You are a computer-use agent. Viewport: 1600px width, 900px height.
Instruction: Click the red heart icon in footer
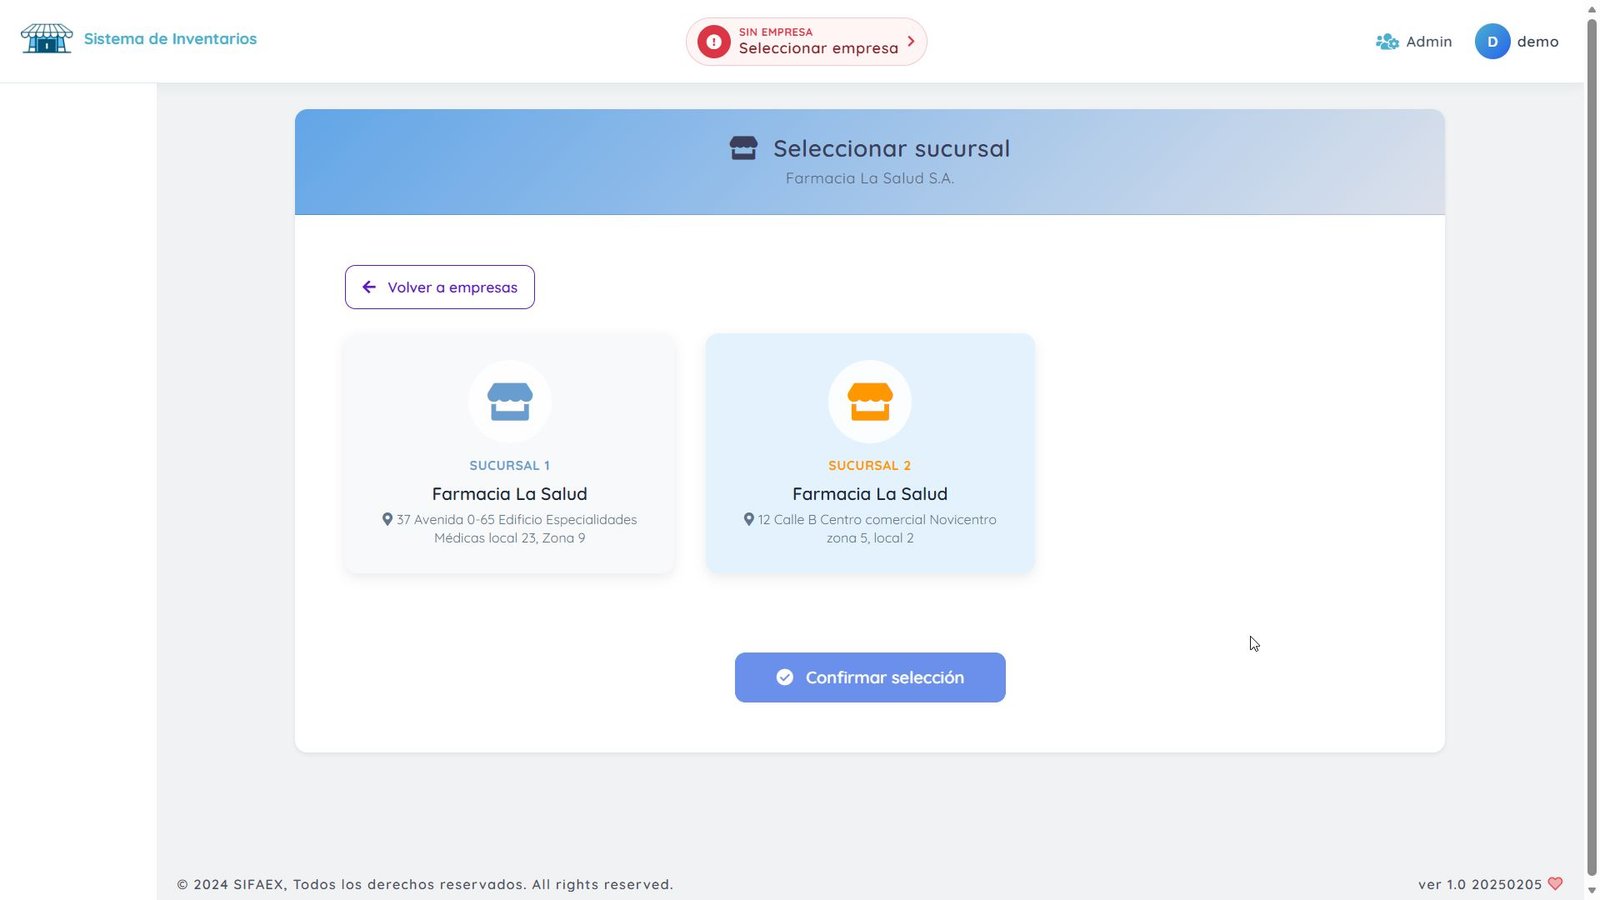[1555, 883]
